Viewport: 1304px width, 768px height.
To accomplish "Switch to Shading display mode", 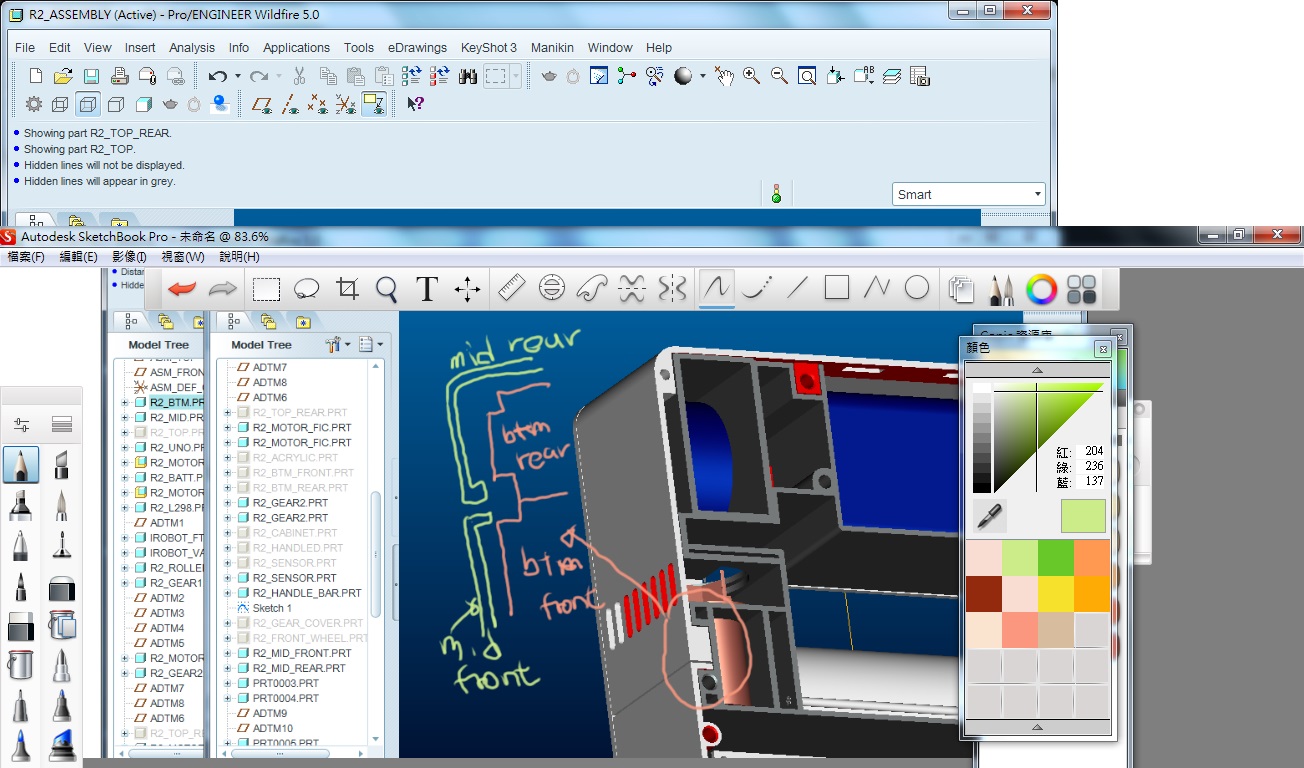I will tap(143, 103).
